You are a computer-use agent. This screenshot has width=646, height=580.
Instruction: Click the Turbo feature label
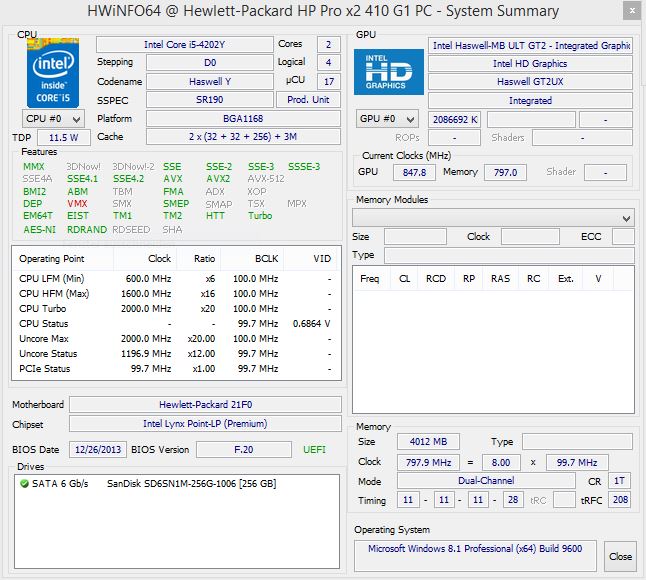[260, 215]
